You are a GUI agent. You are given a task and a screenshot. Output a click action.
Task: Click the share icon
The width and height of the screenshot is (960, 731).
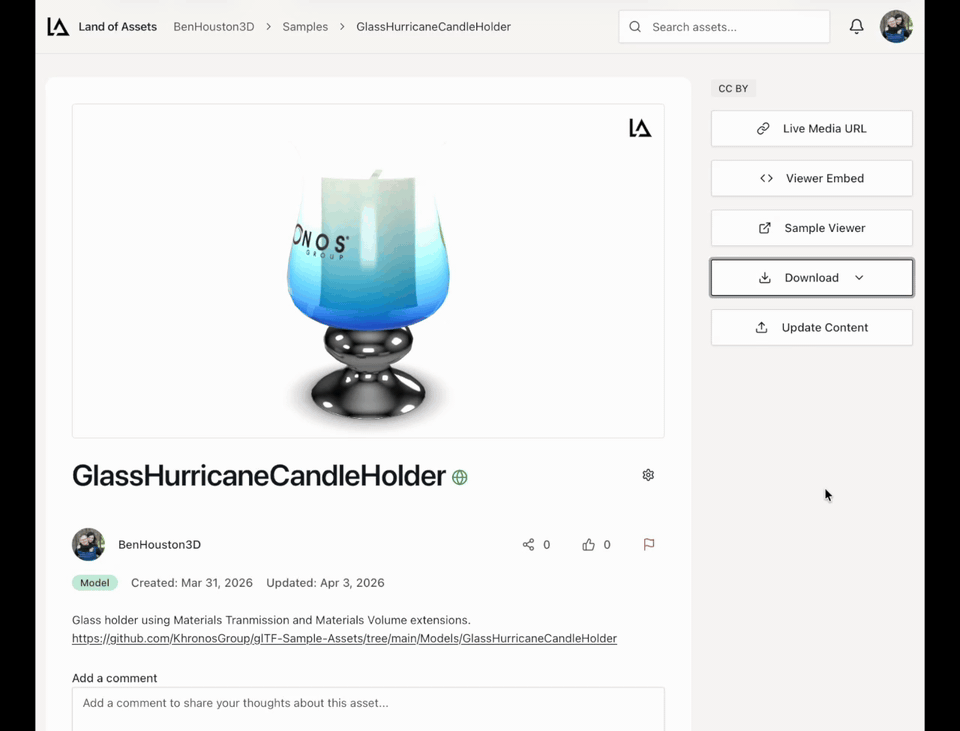click(x=528, y=544)
